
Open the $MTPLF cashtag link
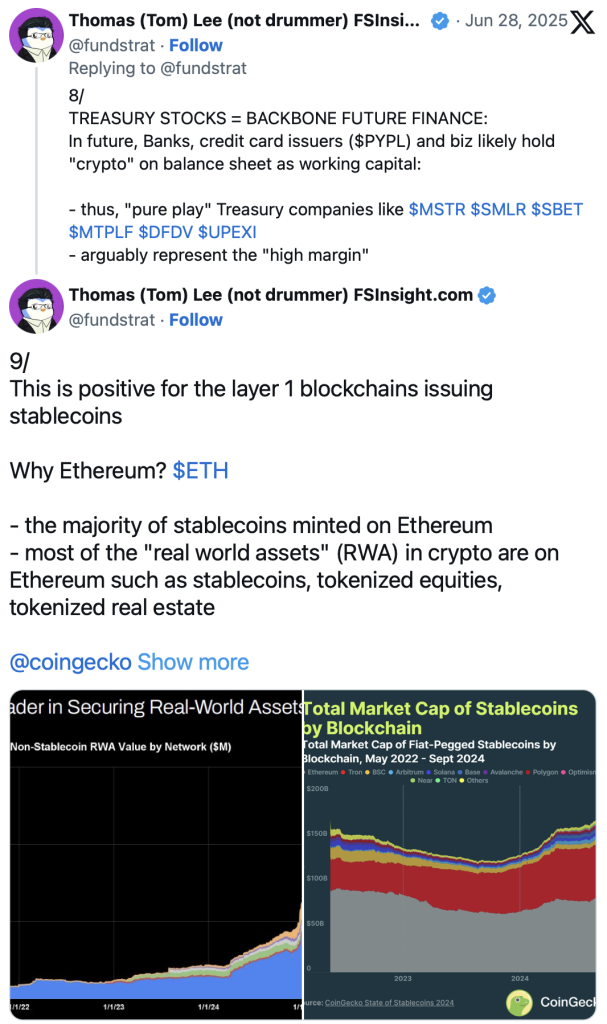click(x=101, y=232)
